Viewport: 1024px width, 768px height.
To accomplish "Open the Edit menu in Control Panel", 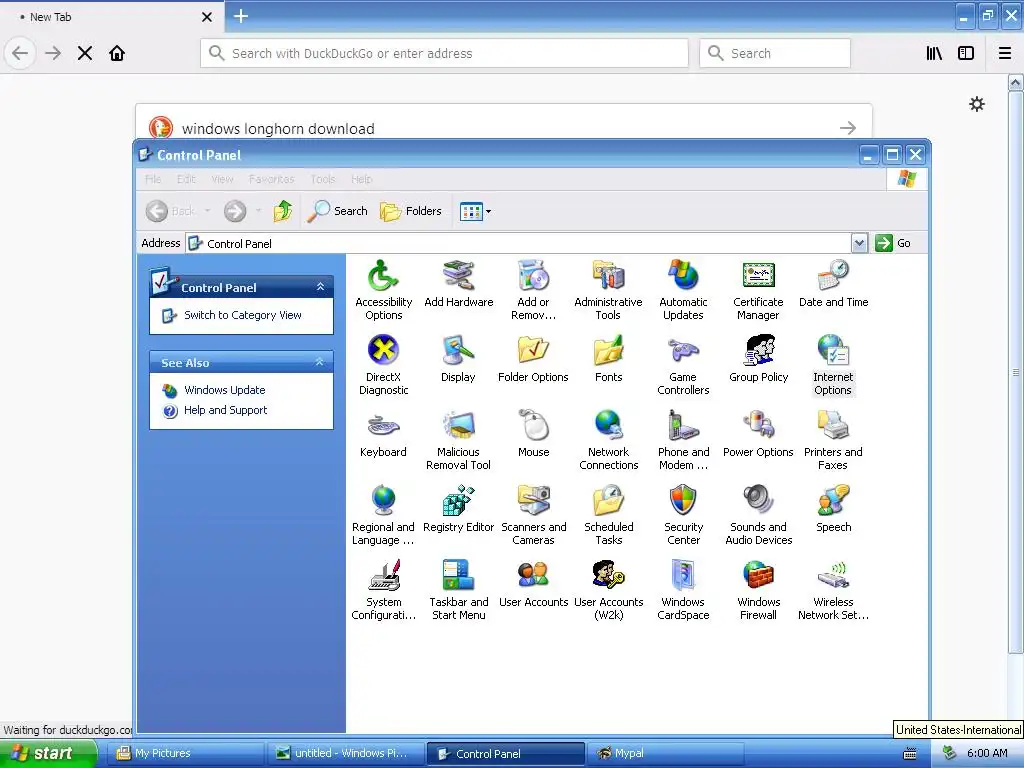I will (186, 179).
